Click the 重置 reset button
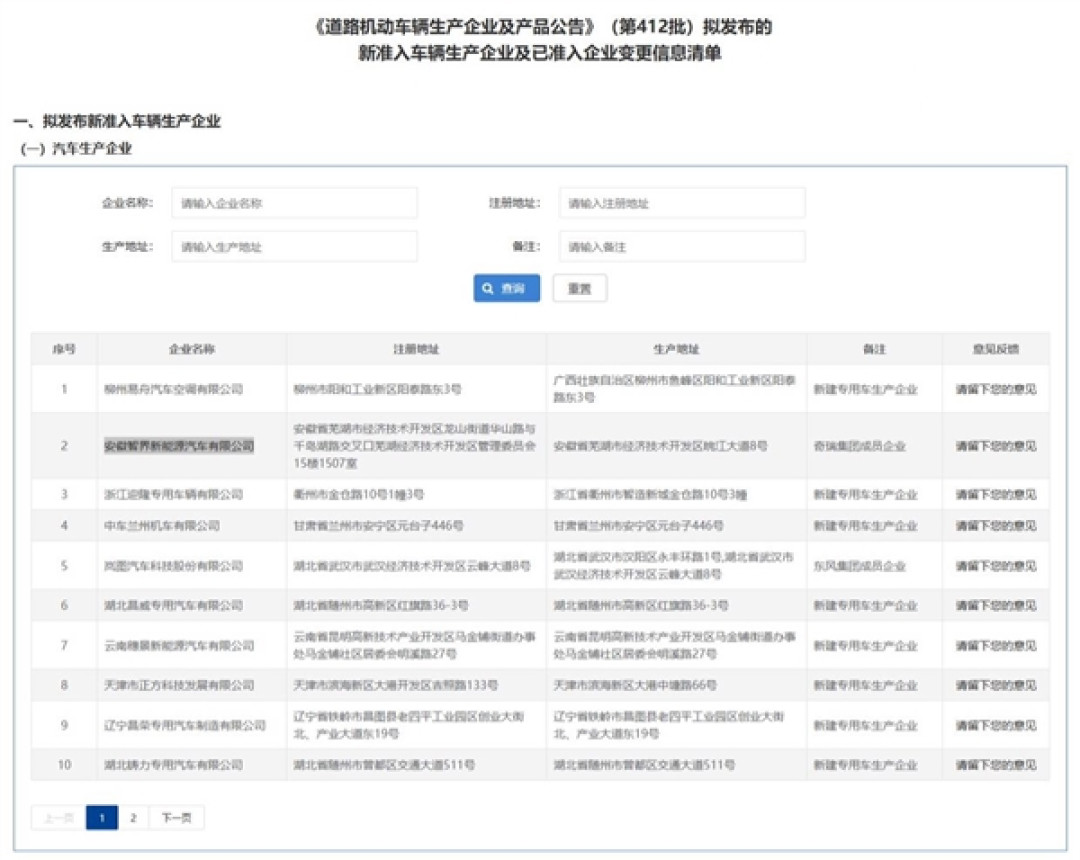This screenshot has width=1080, height=860. point(579,289)
